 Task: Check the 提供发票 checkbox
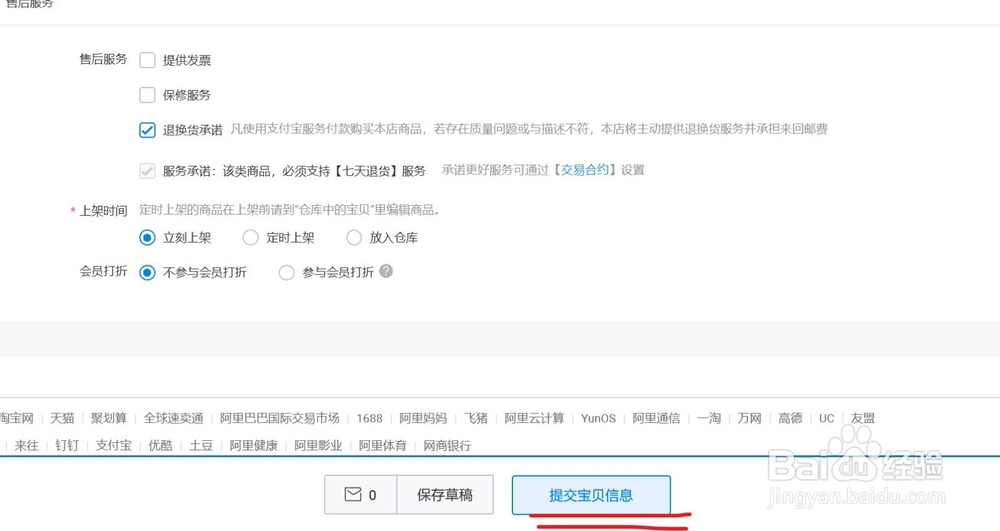pos(147,60)
